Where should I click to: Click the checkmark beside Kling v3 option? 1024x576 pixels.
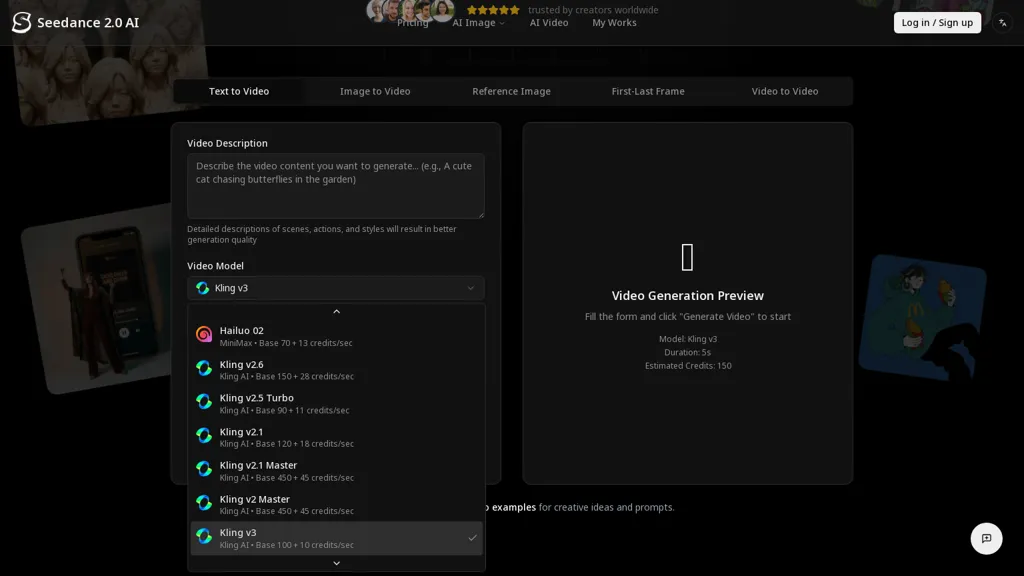pos(472,537)
